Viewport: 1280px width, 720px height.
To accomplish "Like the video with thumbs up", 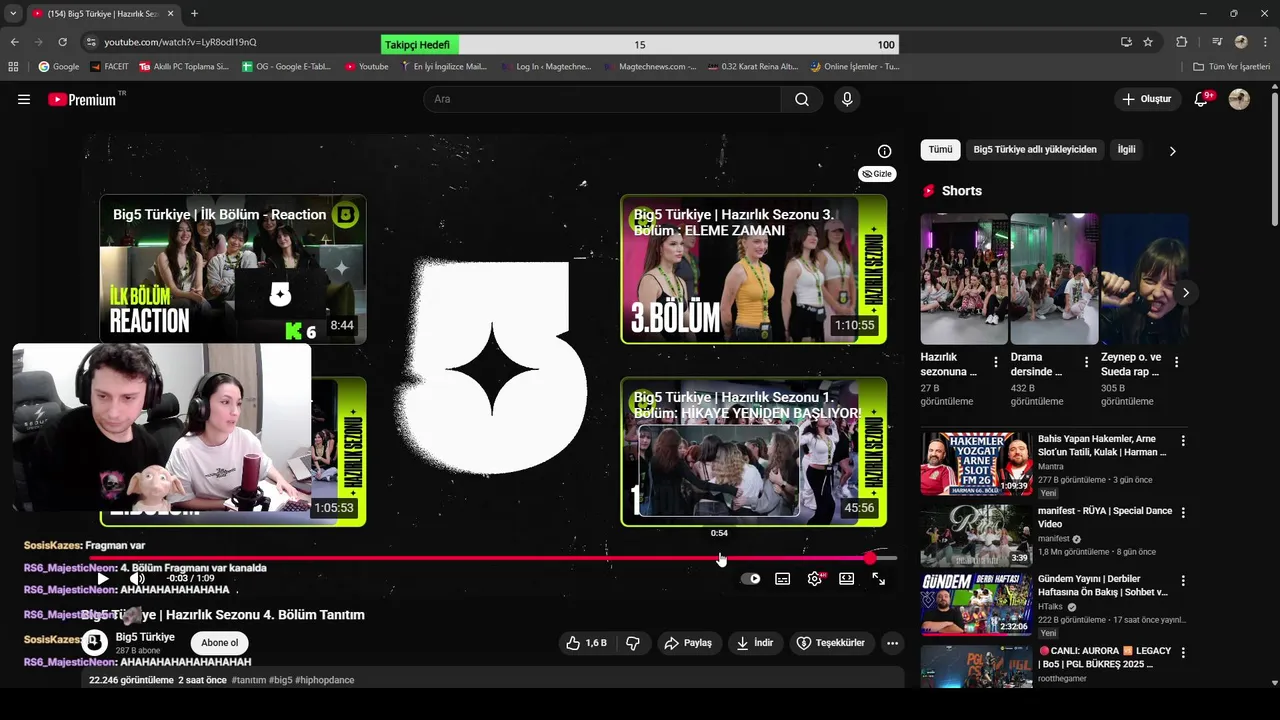I will tap(586, 643).
